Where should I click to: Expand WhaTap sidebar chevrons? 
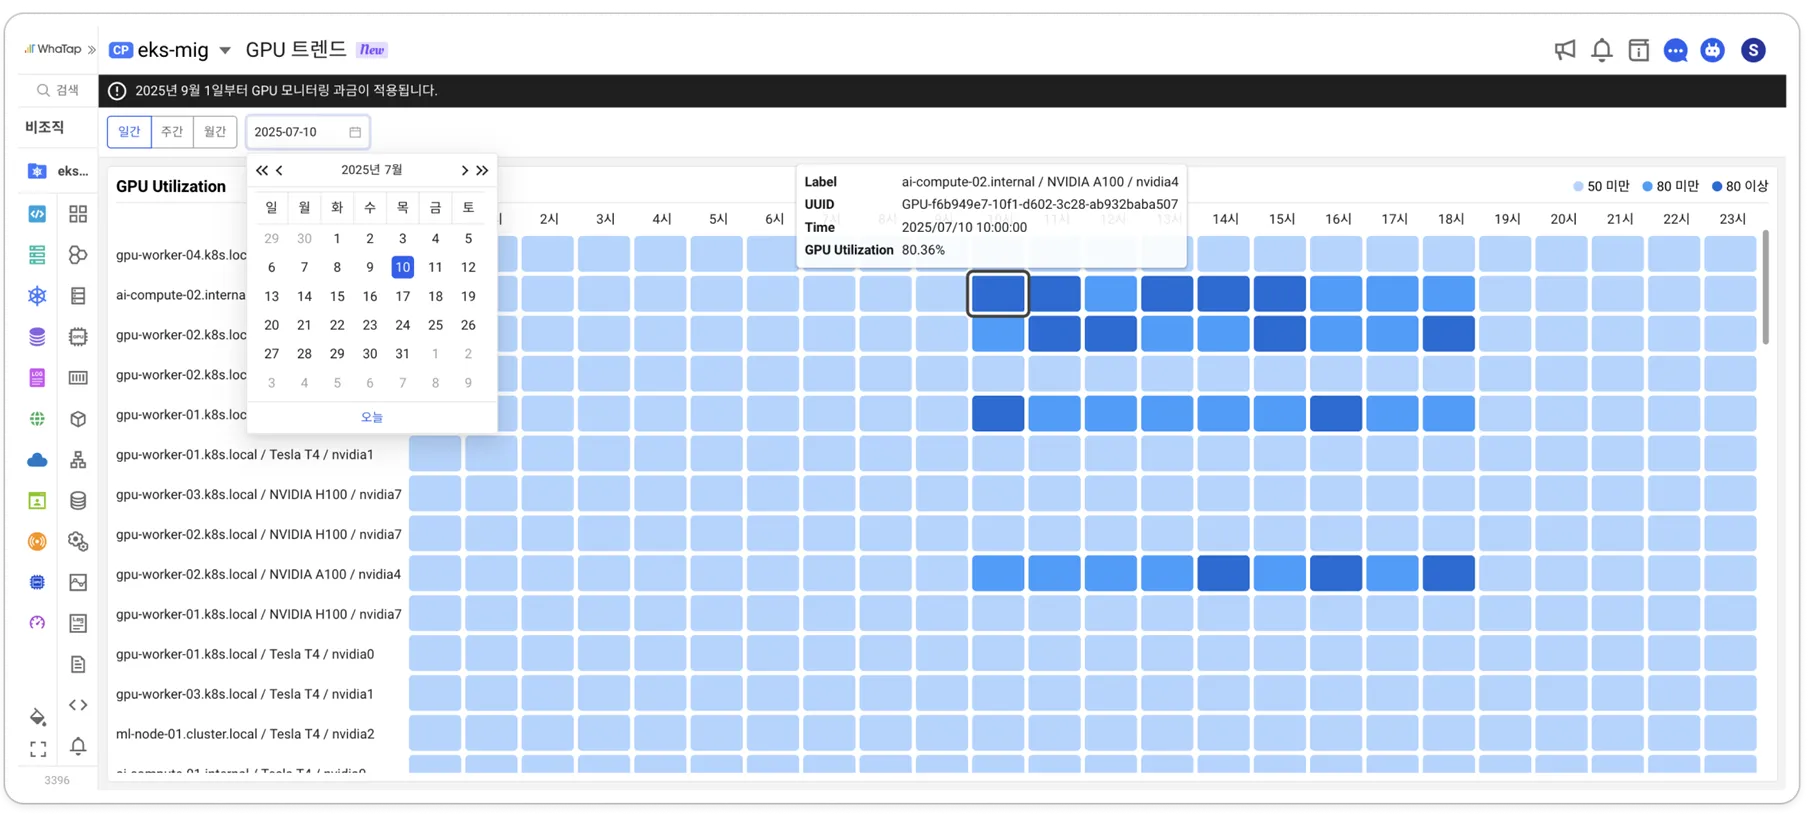pyautogui.click(x=92, y=50)
